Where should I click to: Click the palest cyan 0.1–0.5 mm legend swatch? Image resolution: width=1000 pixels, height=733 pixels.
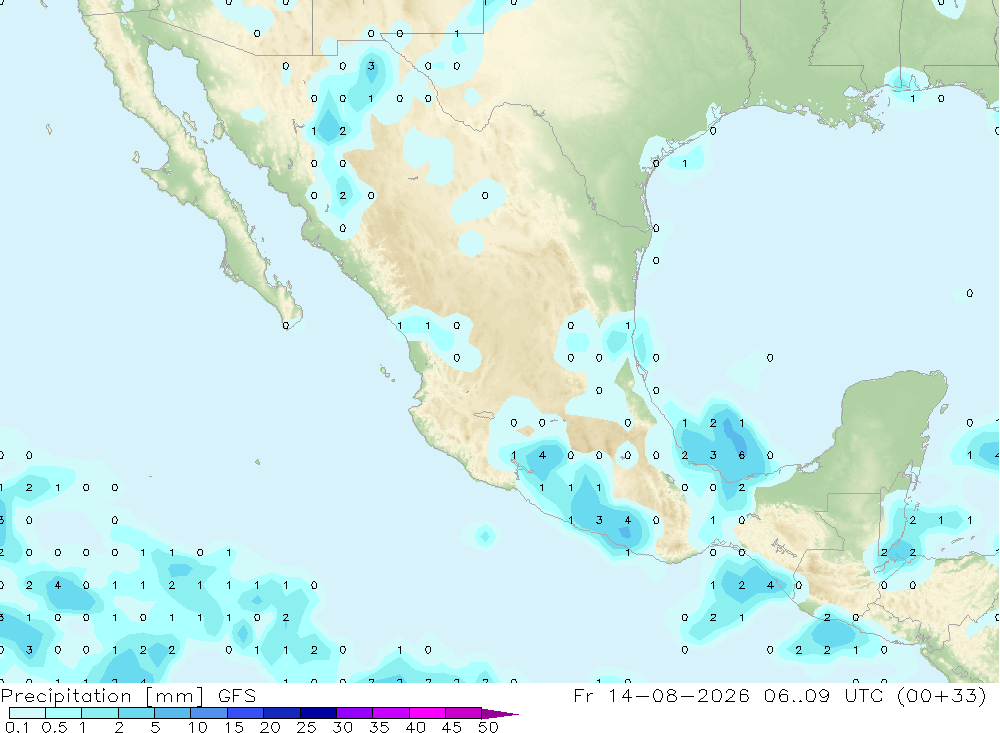pos(27,713)
